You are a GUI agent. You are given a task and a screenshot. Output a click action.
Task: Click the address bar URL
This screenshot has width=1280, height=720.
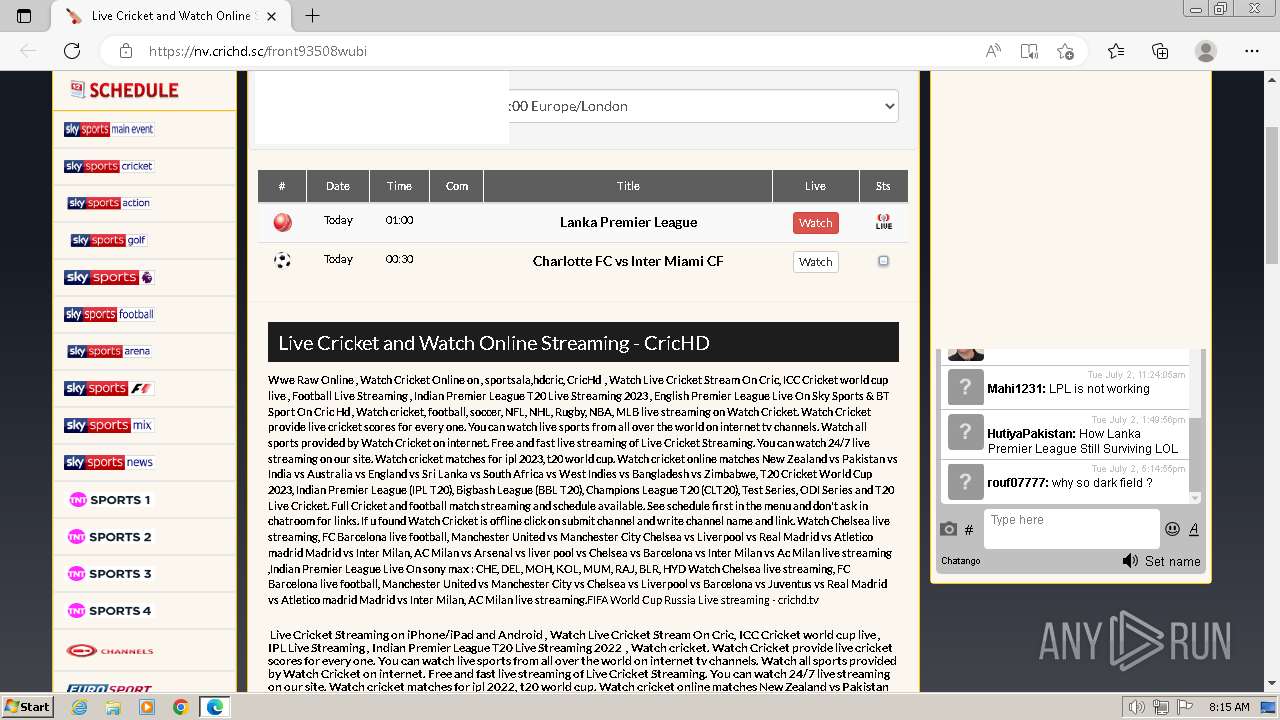[x=258, y=51]
